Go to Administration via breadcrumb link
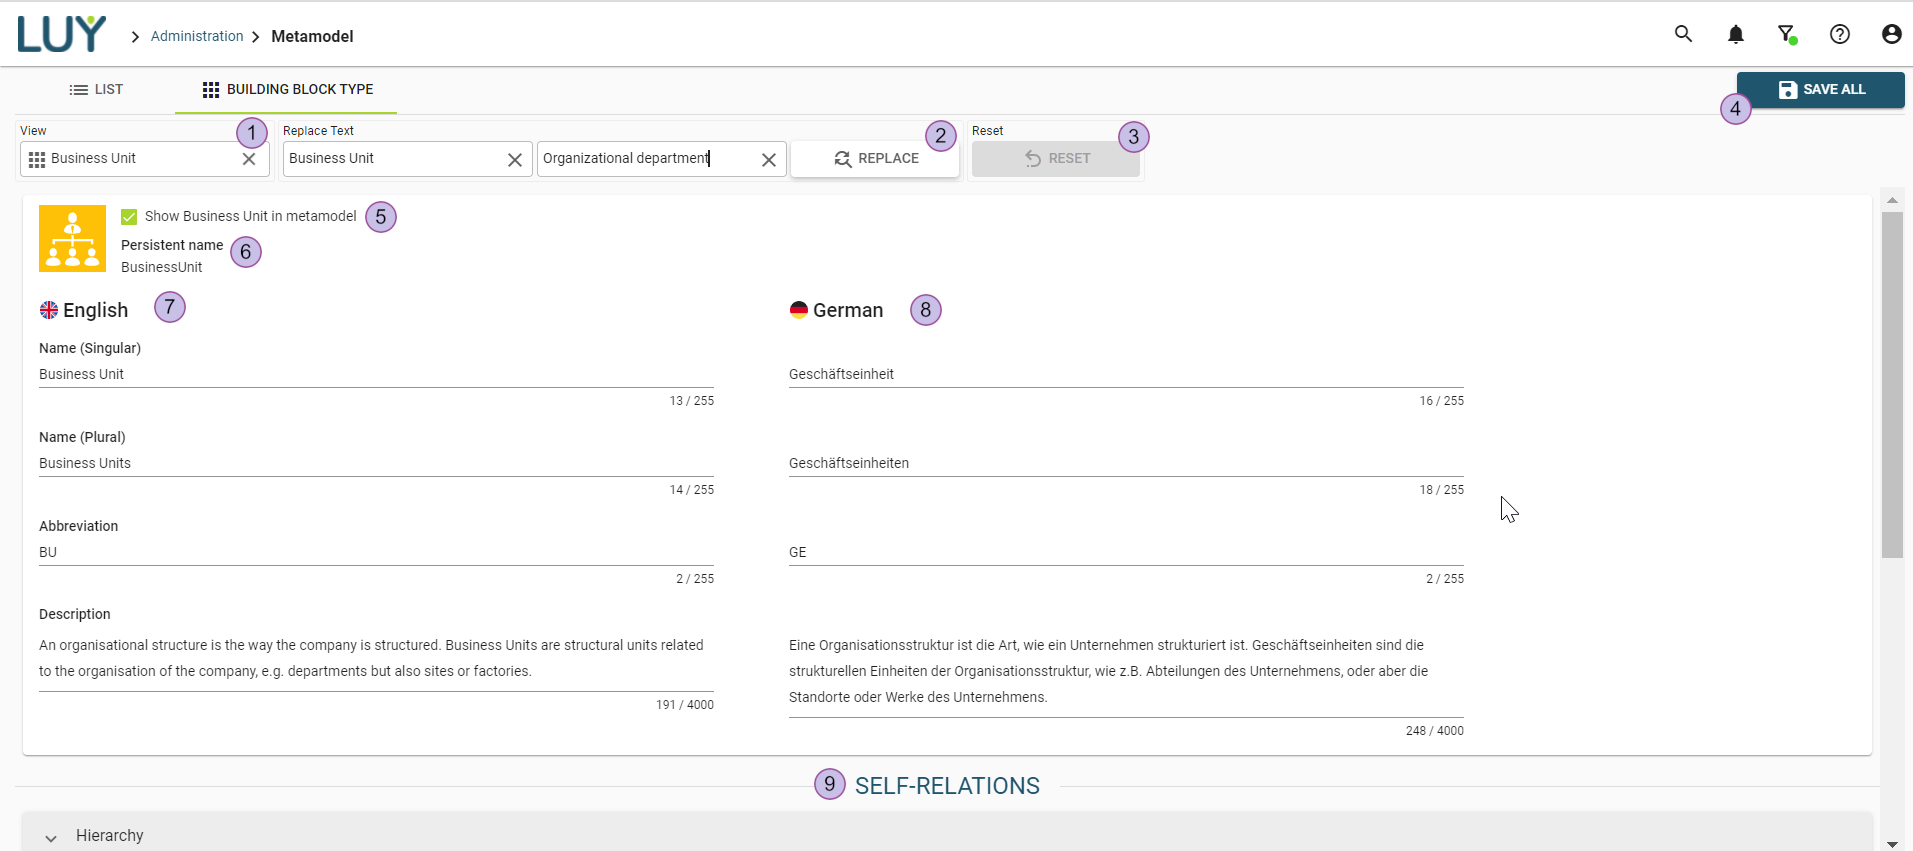Screen dimensions: 1913x851 click(x=197, y=36)
